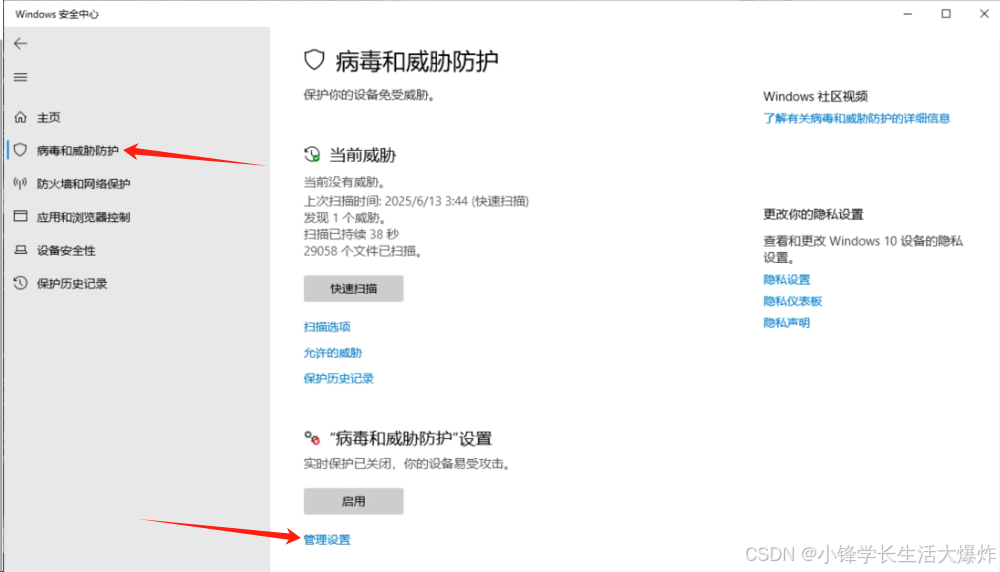Open the 扫描选项 link
The width and height of the screenshot is (1000, 572).
(x=327, y=326)
